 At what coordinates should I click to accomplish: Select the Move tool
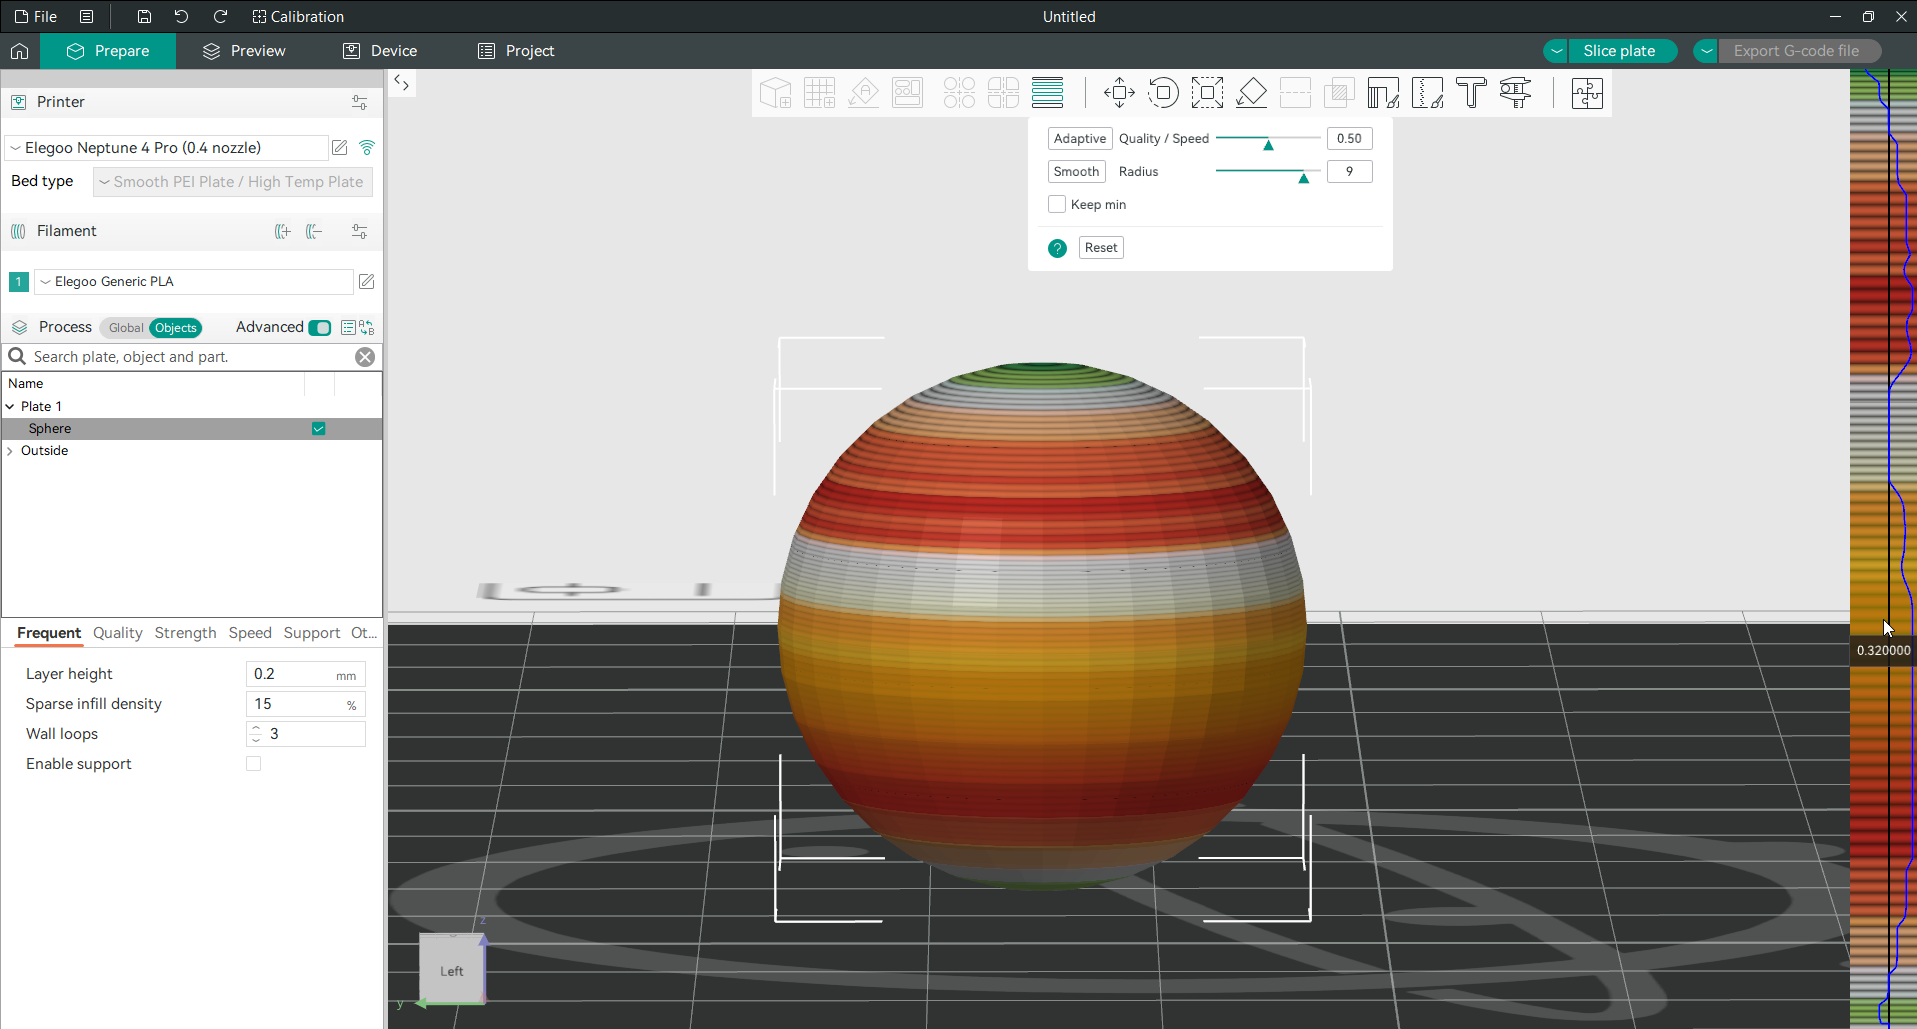pos(1119,93)
